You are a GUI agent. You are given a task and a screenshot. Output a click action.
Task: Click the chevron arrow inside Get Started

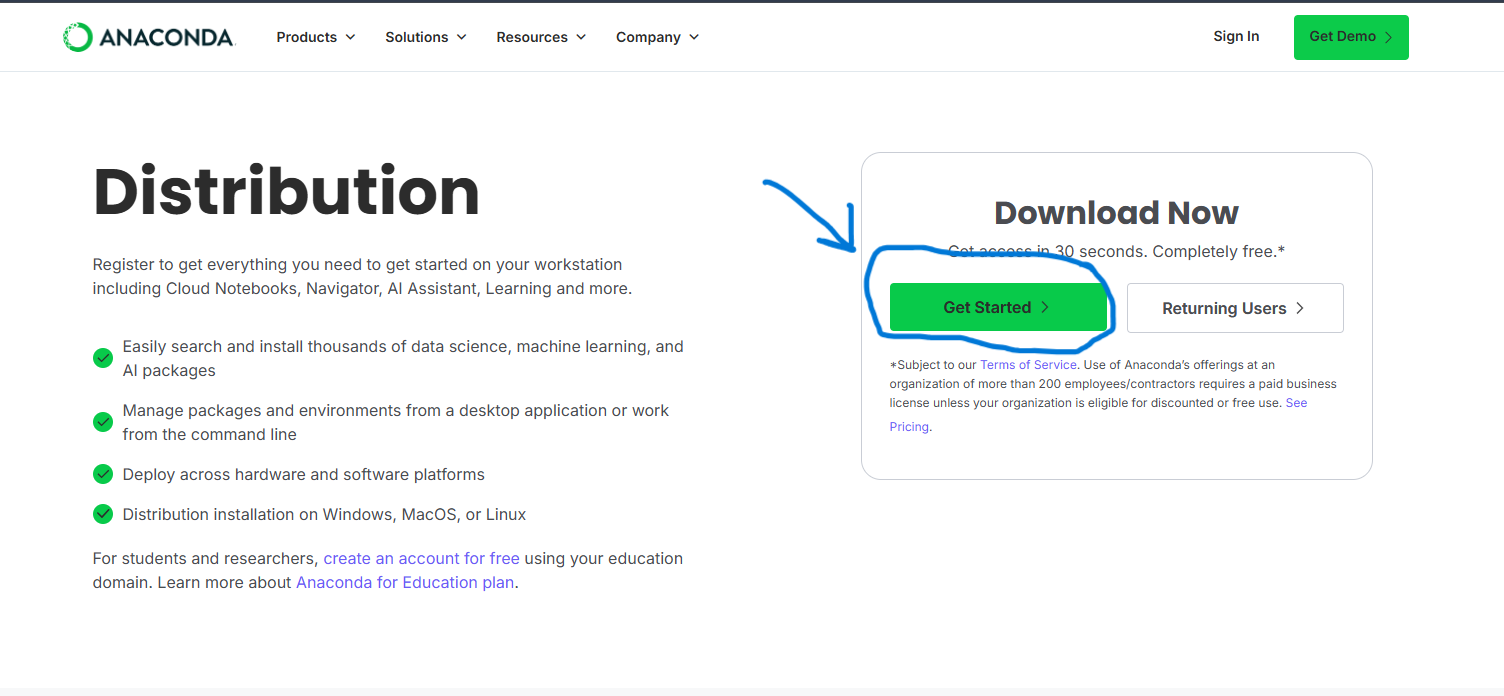tap(1046, 308)
